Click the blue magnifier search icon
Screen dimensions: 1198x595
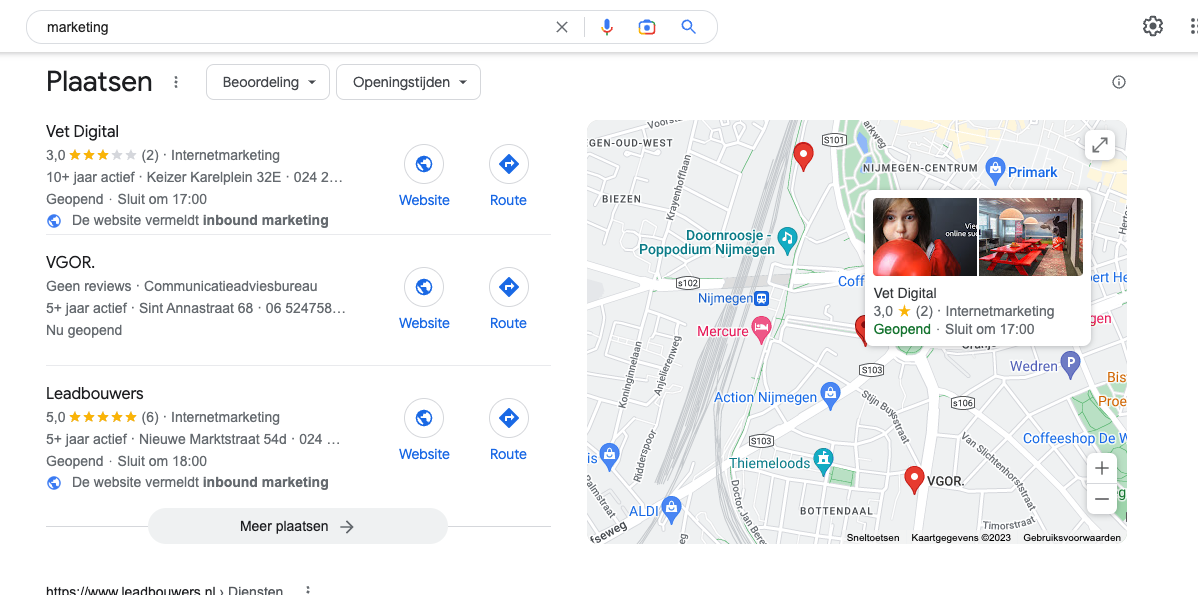click(688, 27)
